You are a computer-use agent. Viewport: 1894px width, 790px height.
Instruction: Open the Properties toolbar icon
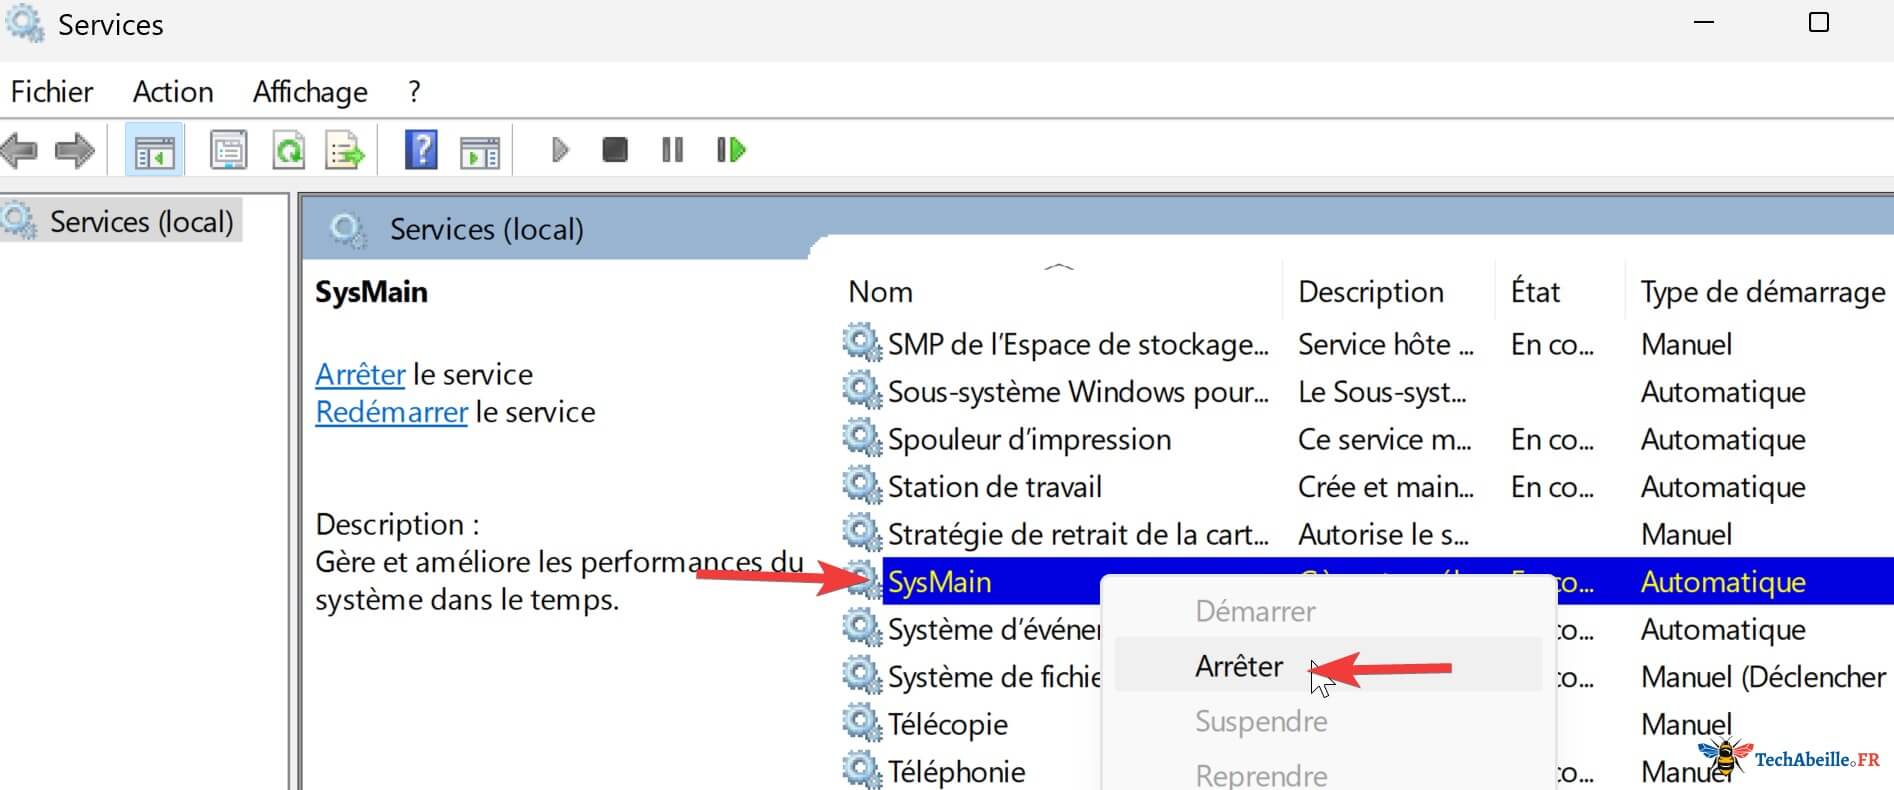point(228,151)
